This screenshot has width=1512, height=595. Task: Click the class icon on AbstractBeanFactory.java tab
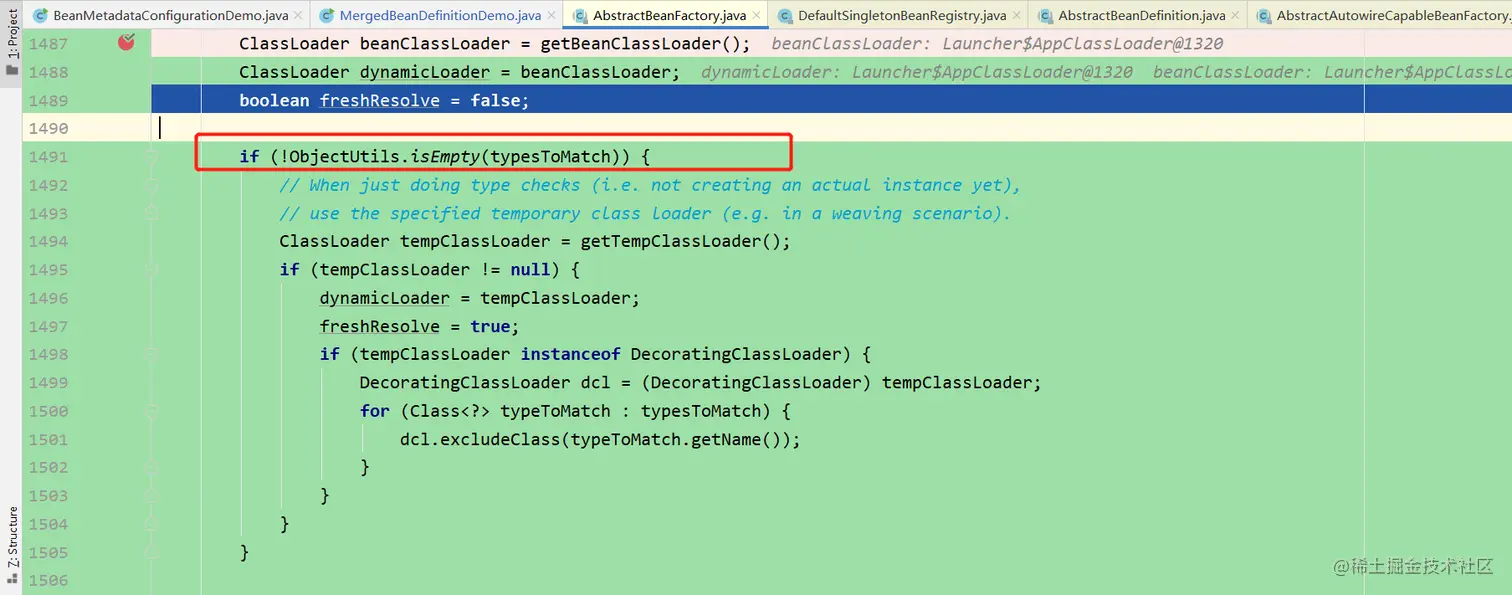pyautogui.click(x=580, y=16)
